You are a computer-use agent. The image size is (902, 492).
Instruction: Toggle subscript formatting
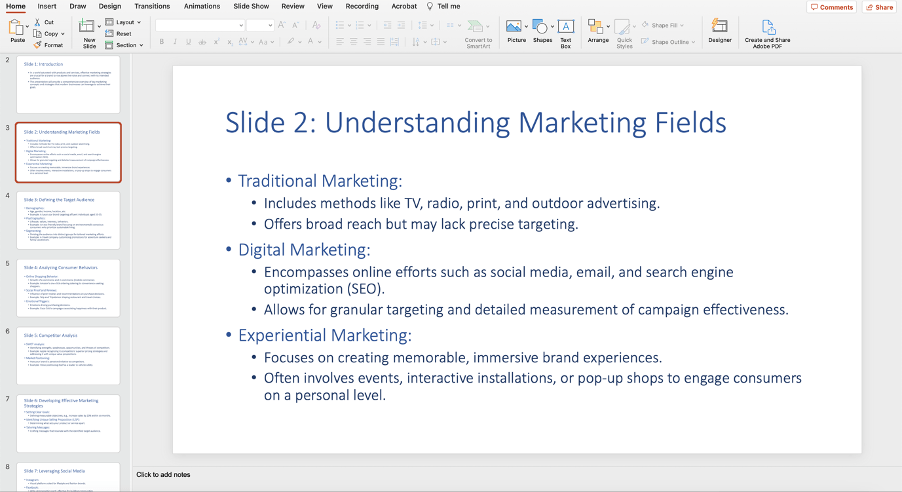230,41
